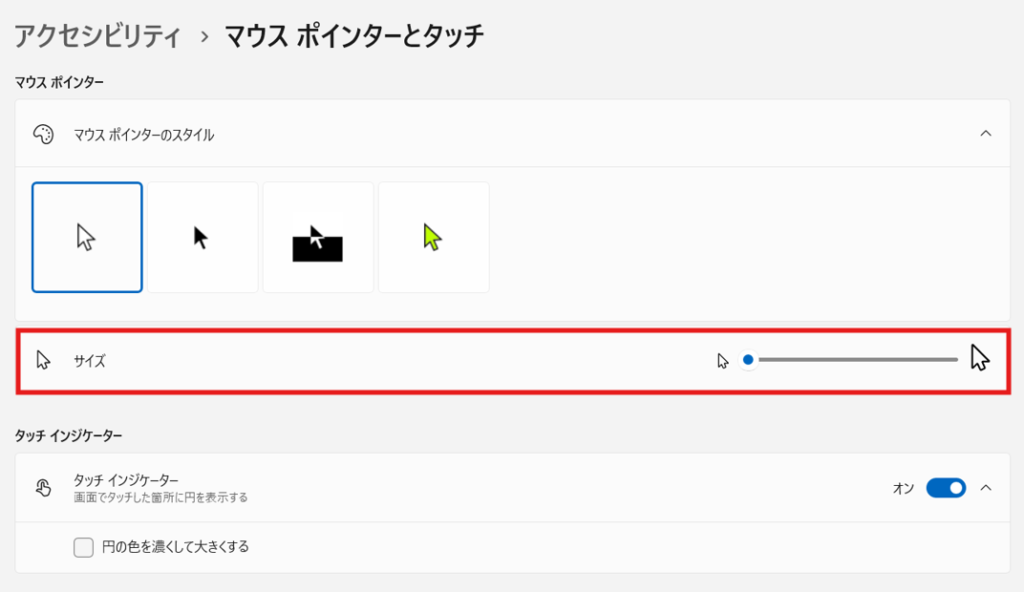The width and height of the screenshot is (1024, 592).
Task: Click the pointer icon beside サイズ label
Action: (43, 360)
